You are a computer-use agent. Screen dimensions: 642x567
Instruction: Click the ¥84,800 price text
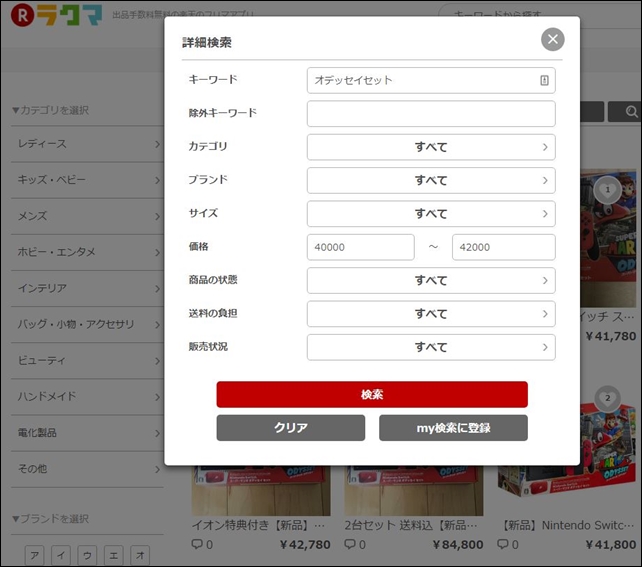click(x=458, y=544)
